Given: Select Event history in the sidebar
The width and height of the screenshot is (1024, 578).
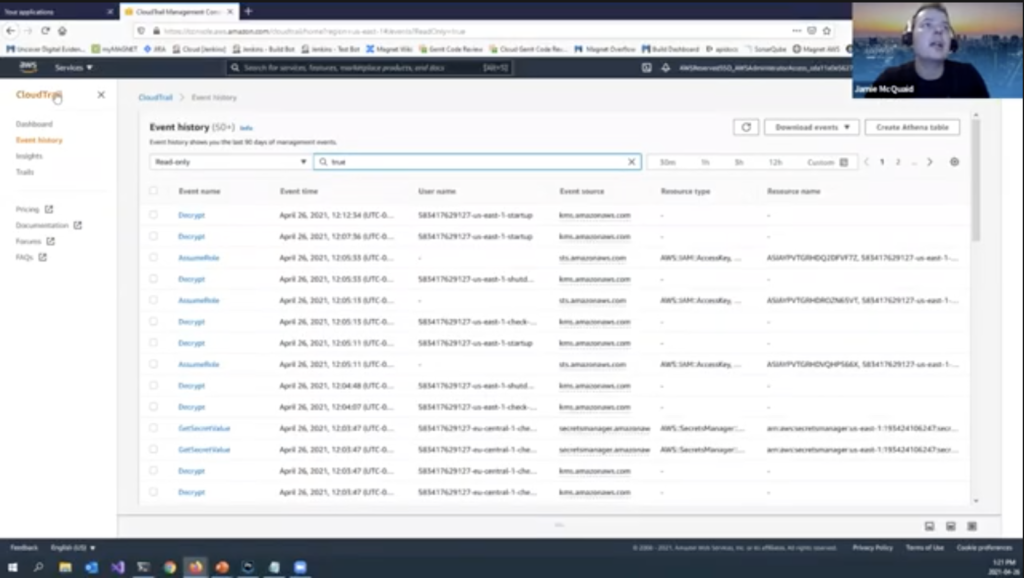Looking at the screenshot, I should click(39, 140).
